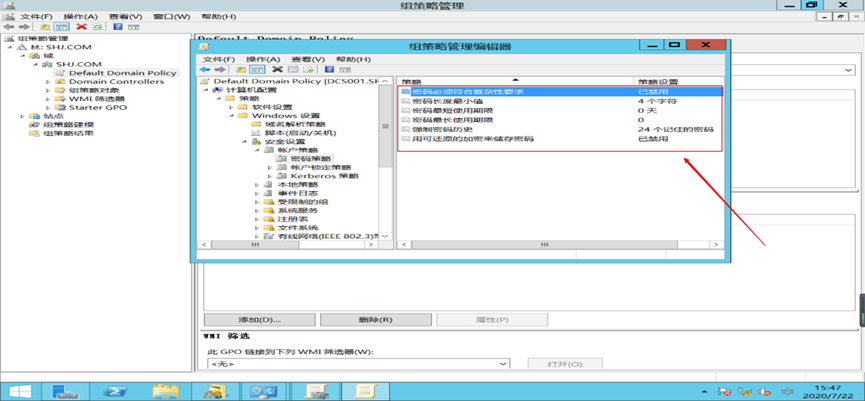Open 文件(F) menu in the 组策略管理 window
865x401 pixels.
[37, 17]
